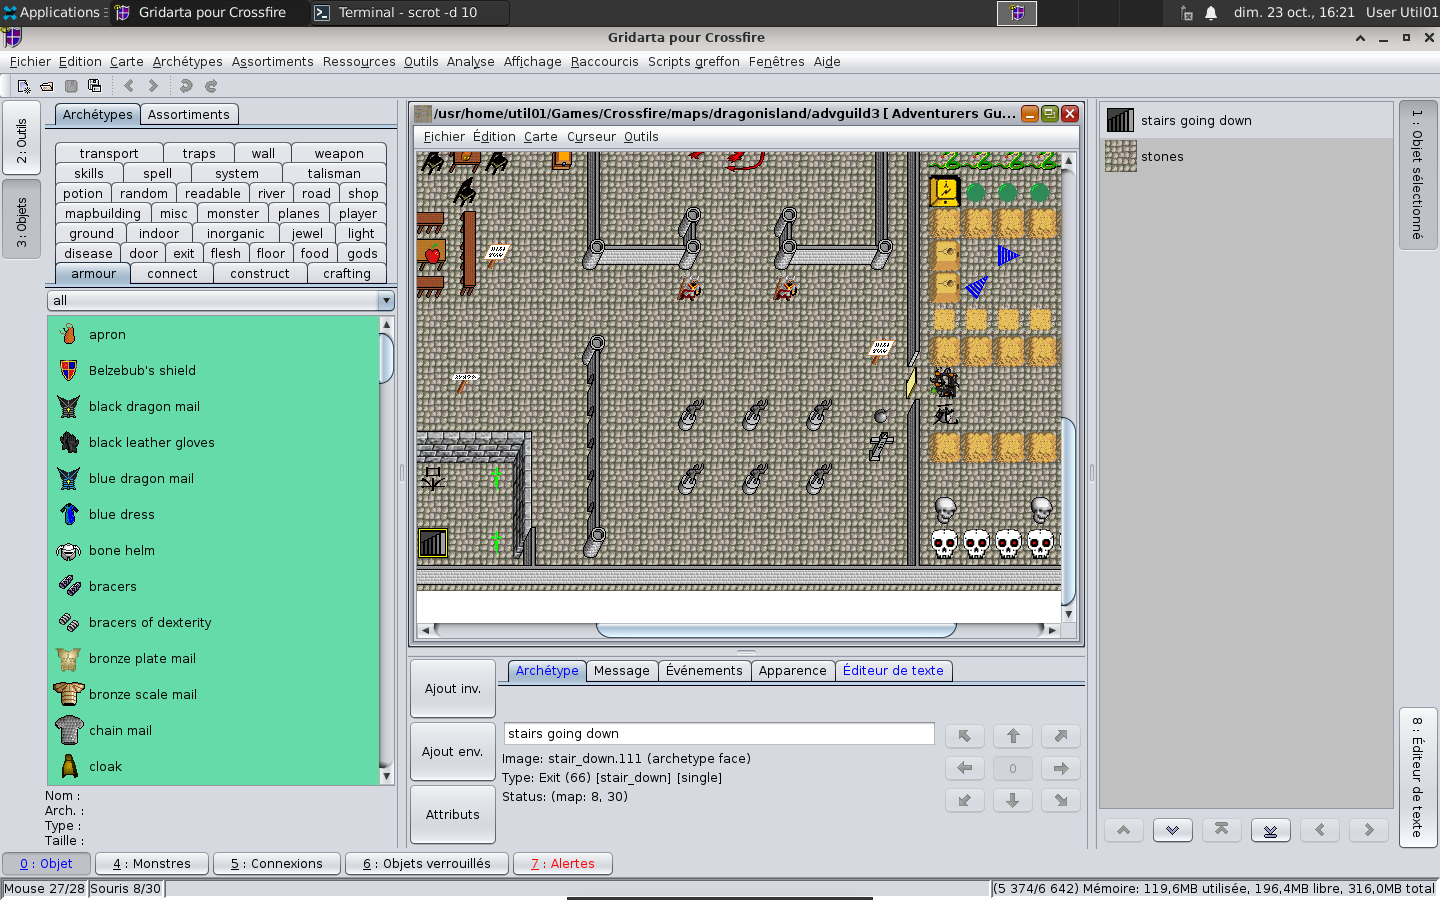This screenshot has height=900, width=1440.
Task: Open the Scripts greffon menu
Action: click(694, 61)
